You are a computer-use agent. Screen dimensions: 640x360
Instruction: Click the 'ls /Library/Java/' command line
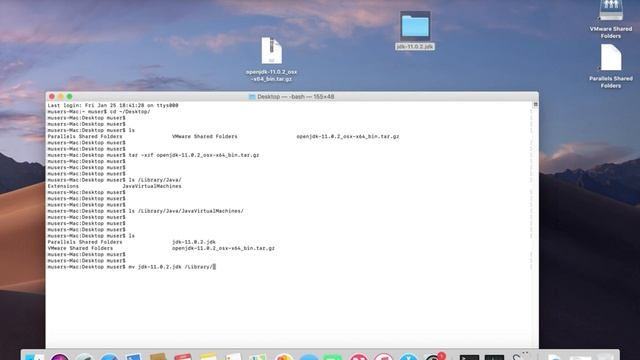(114, 180)
